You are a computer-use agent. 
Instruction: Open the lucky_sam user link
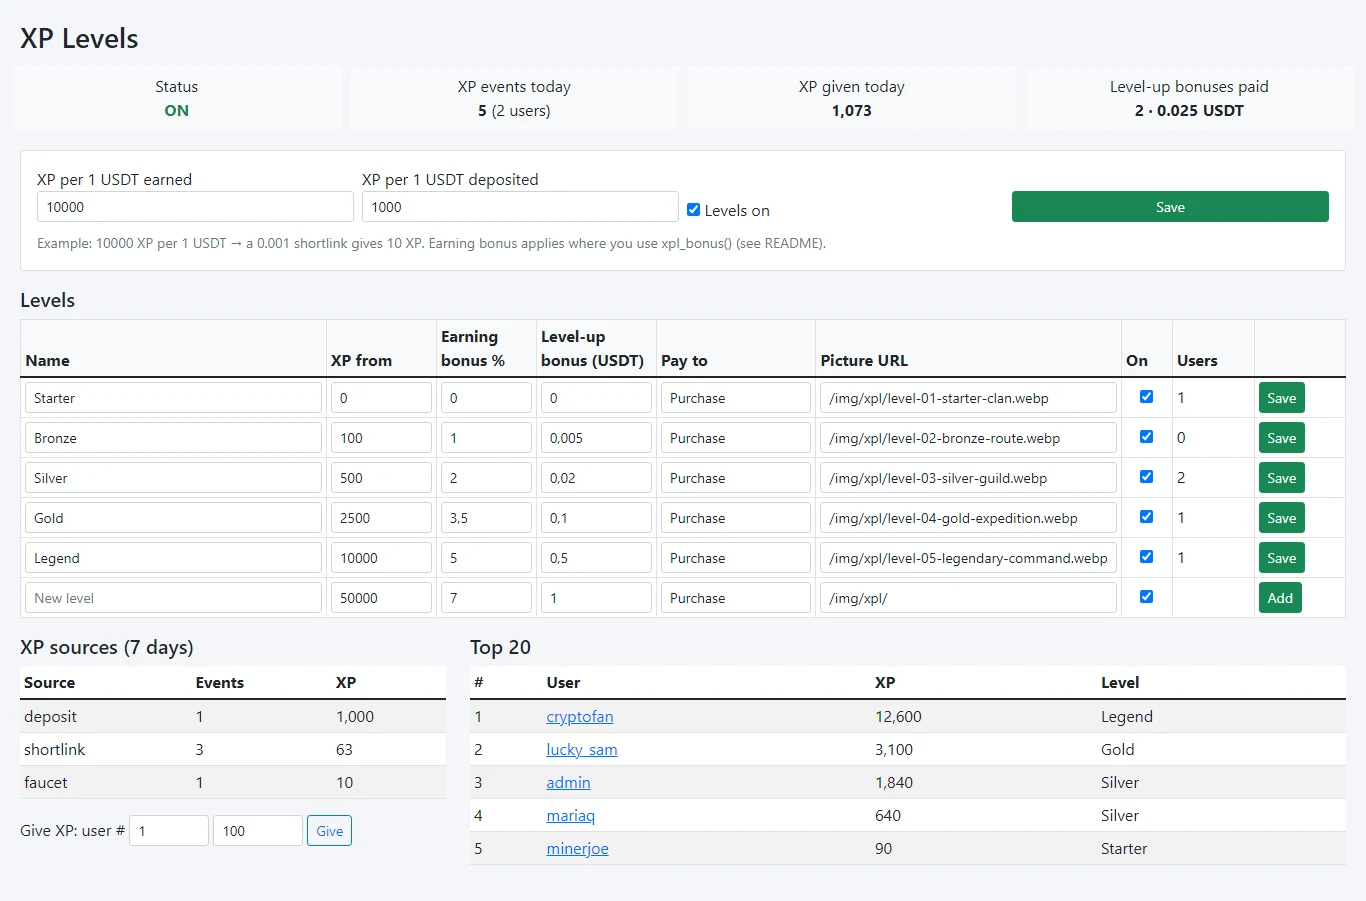[x=582, y=750]
